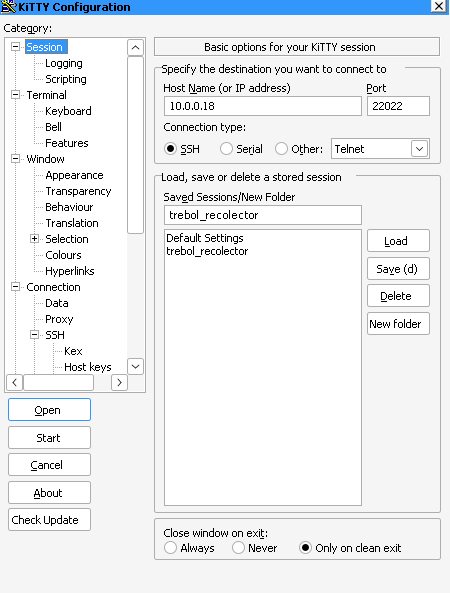The height and width of the screenshot is (593, 450).
Task: Select the Selection category
Action: (x=67, y=239)
